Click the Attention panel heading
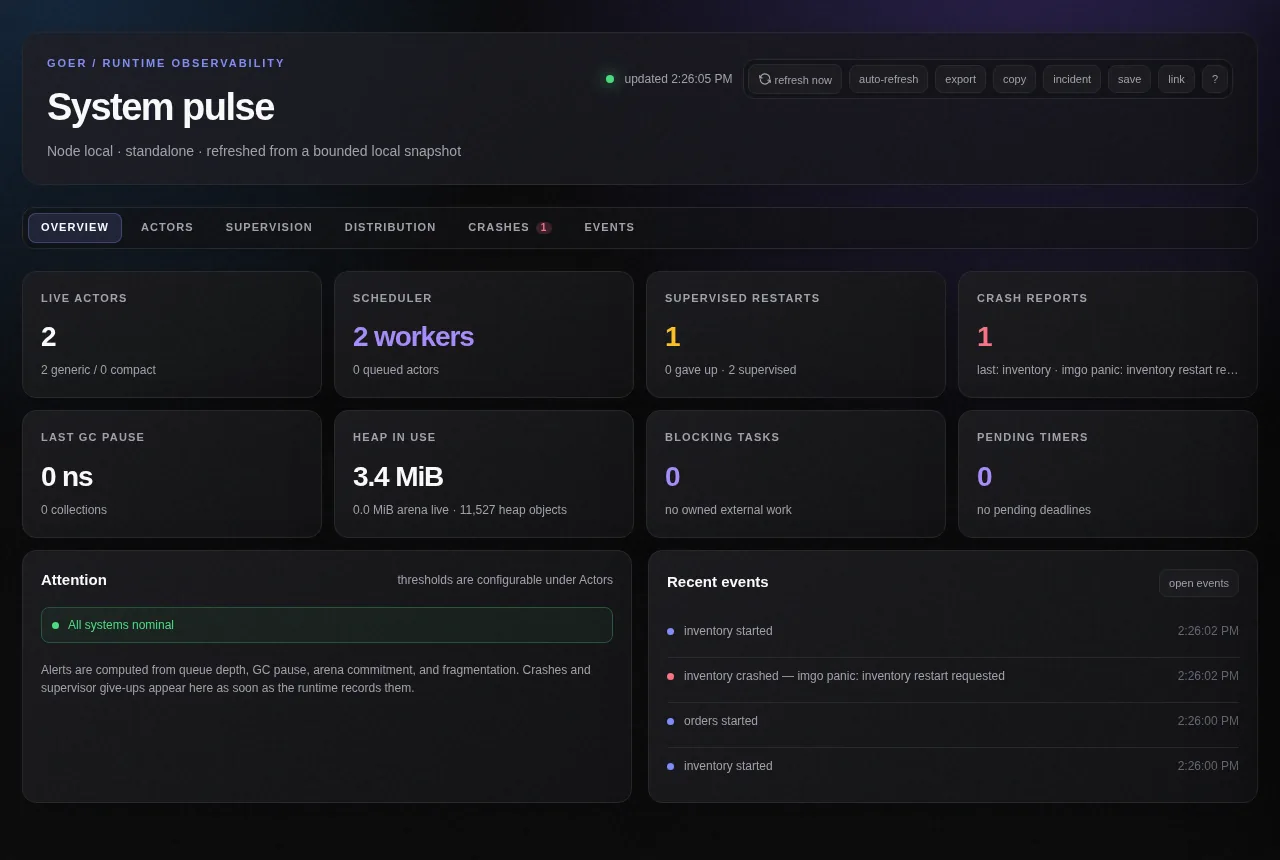The width and height of the screenshot is (1280, 860). tap(74, 580)
